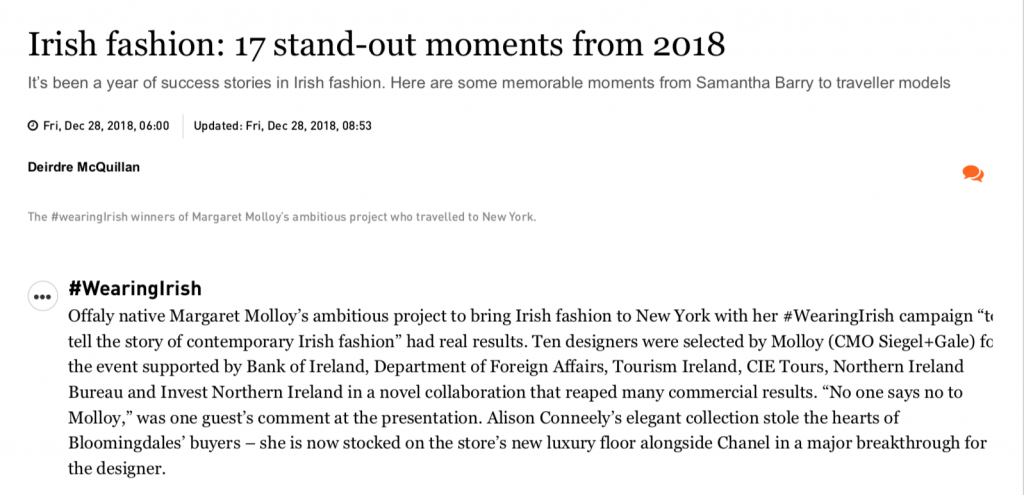Open the orange comments speech bubble icon
Screen dimensions: 1024x495
click(x=973, y=174)
